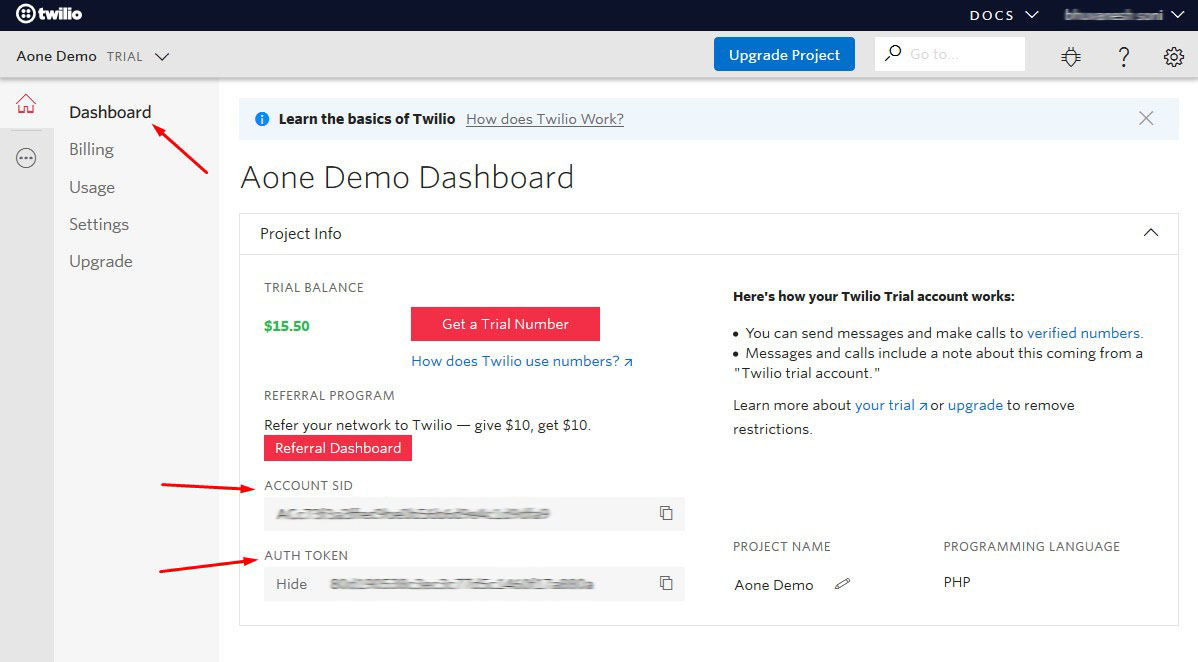Click the Aone Demo project name text
This screenshot has height=662, width=1198.
click(x=773, y=585)
